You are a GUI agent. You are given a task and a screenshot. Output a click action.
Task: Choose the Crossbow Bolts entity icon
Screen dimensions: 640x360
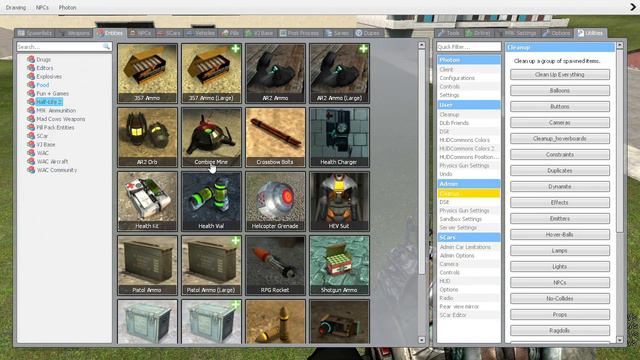[276, 137]
